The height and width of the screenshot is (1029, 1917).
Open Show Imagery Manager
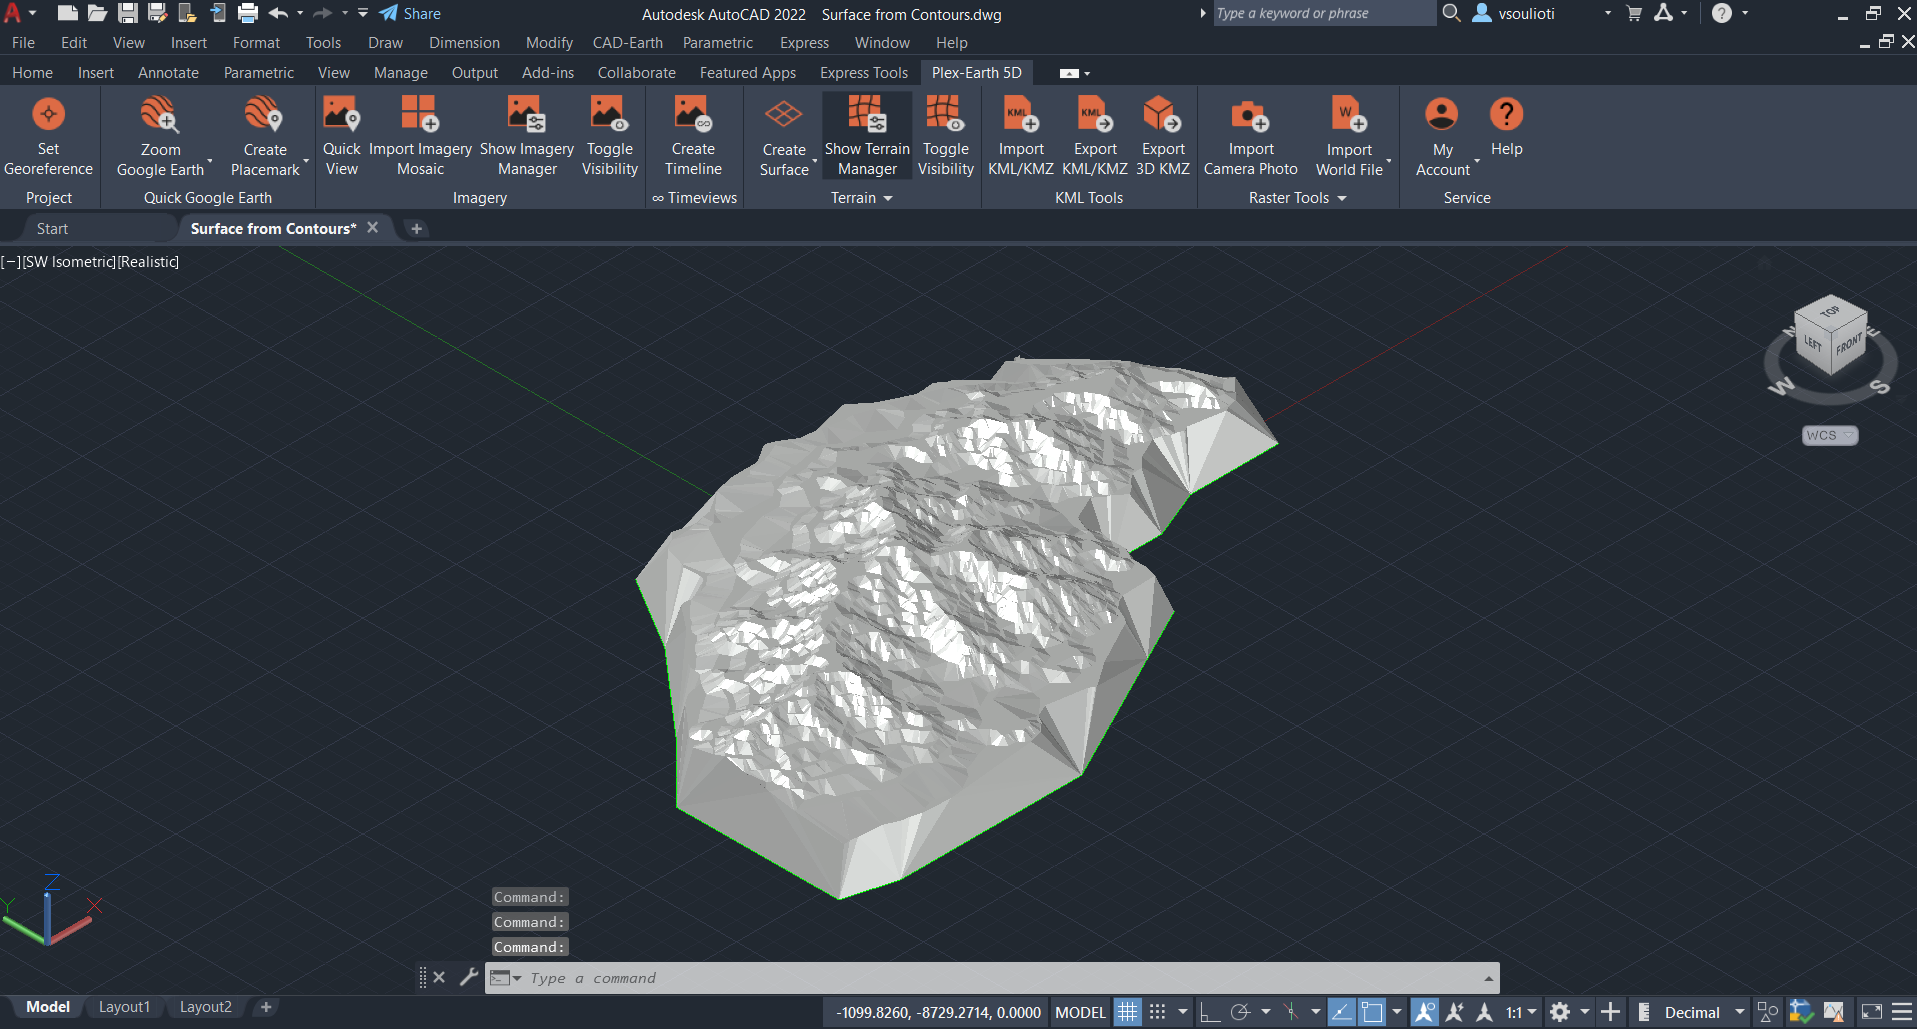tap(527, 137)
